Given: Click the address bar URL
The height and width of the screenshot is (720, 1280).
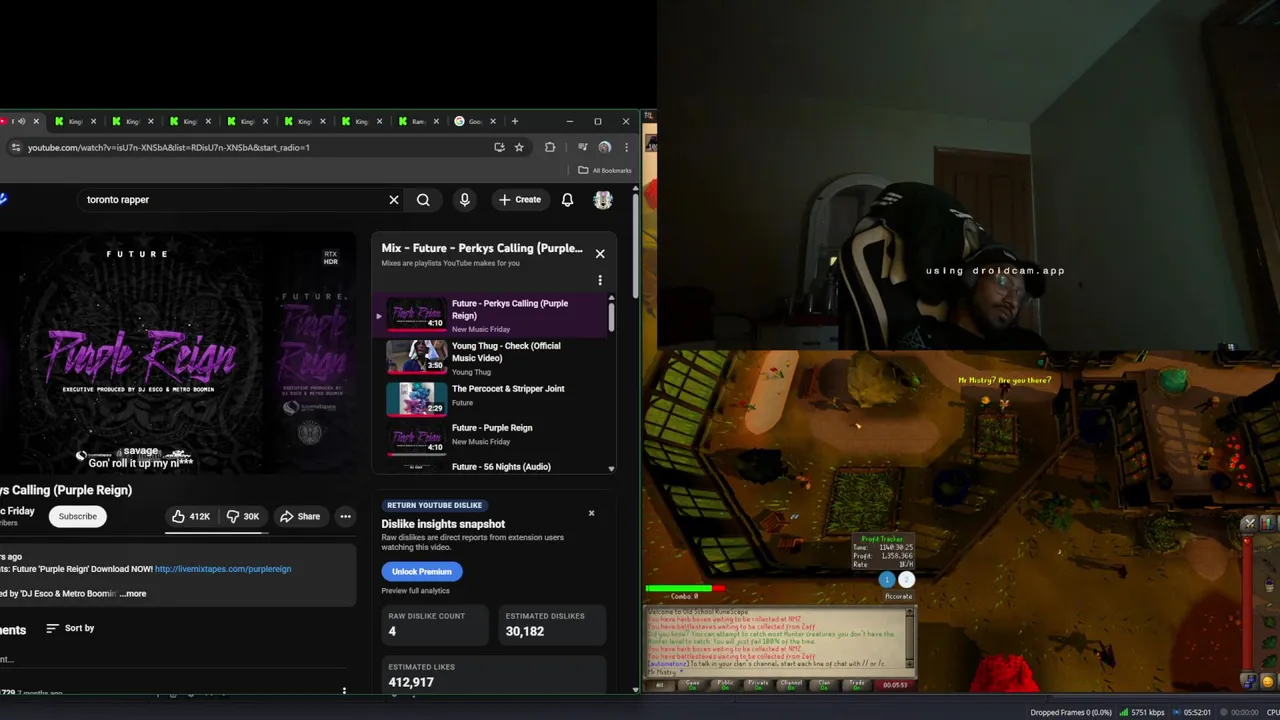Looking at the screenshot, I should click(x=169, y=147).
